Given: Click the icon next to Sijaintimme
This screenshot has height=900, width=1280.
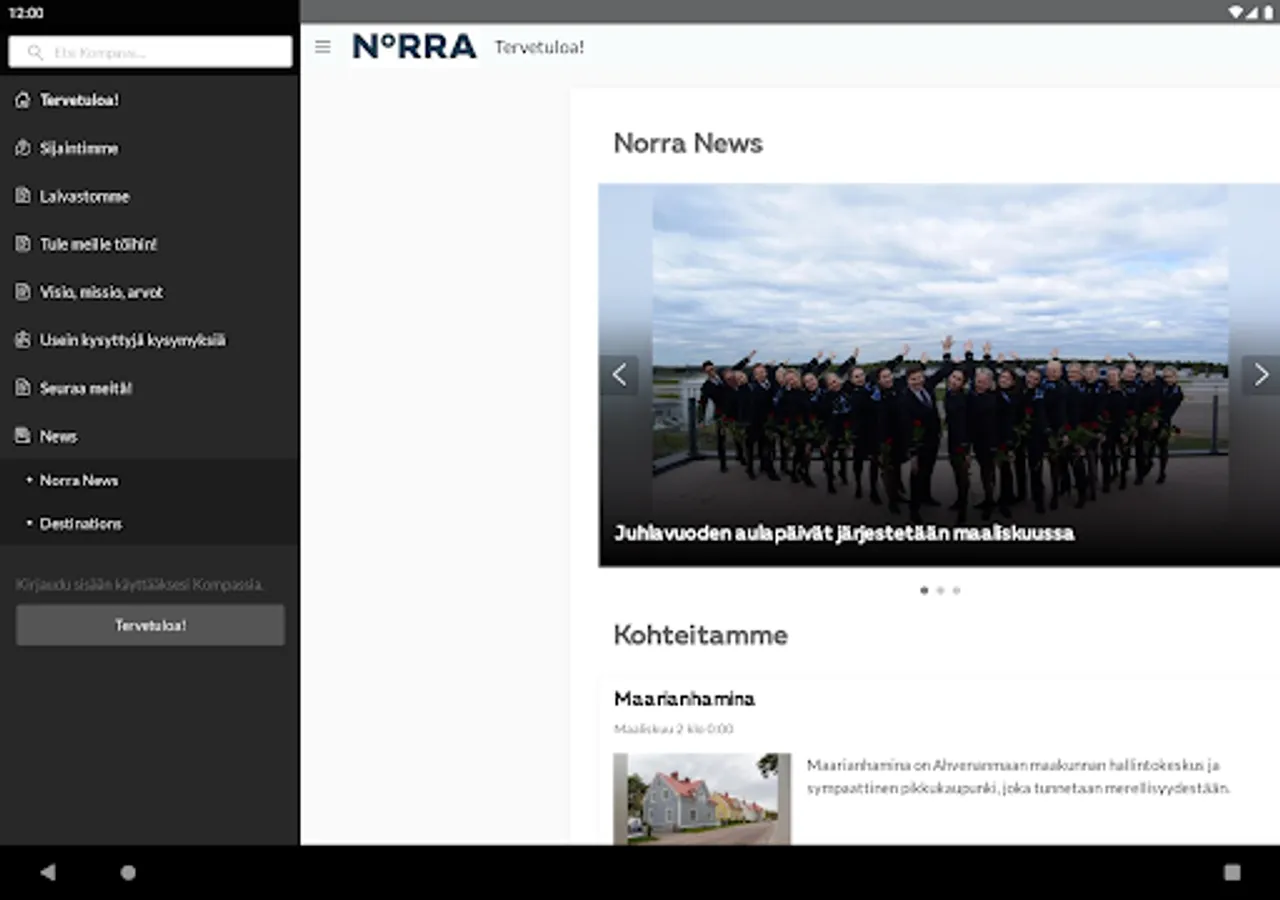Looking at the screenshot, I should pyautogui.click(x=23, y=148).
